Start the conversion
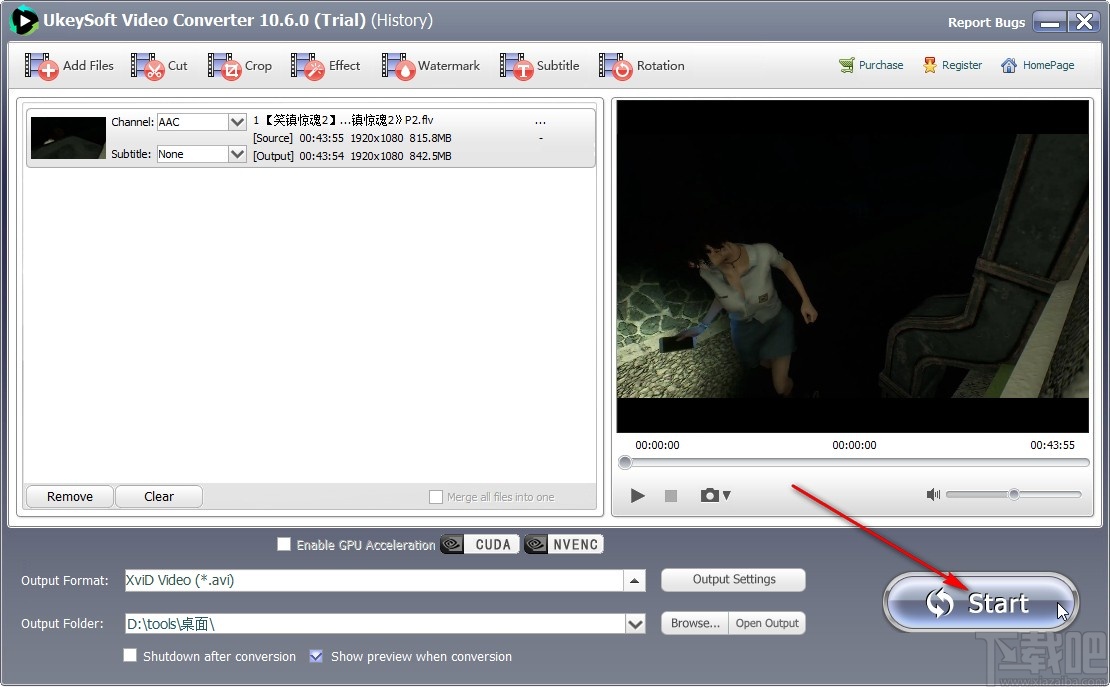 coord(981,603)
